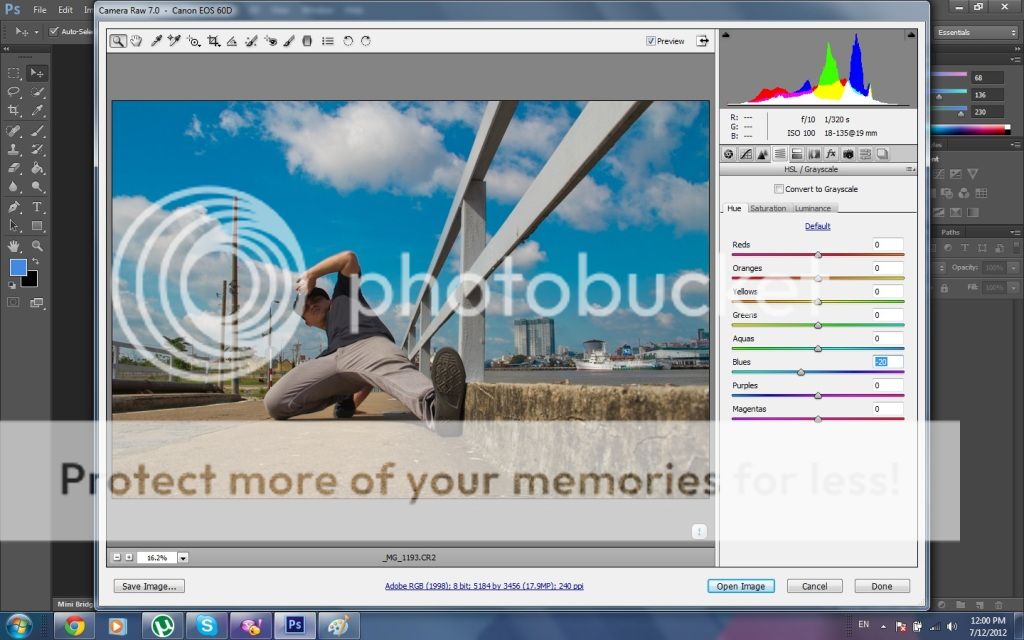
Task: Rotate image 90° counterclockwise
Action: 348,41
